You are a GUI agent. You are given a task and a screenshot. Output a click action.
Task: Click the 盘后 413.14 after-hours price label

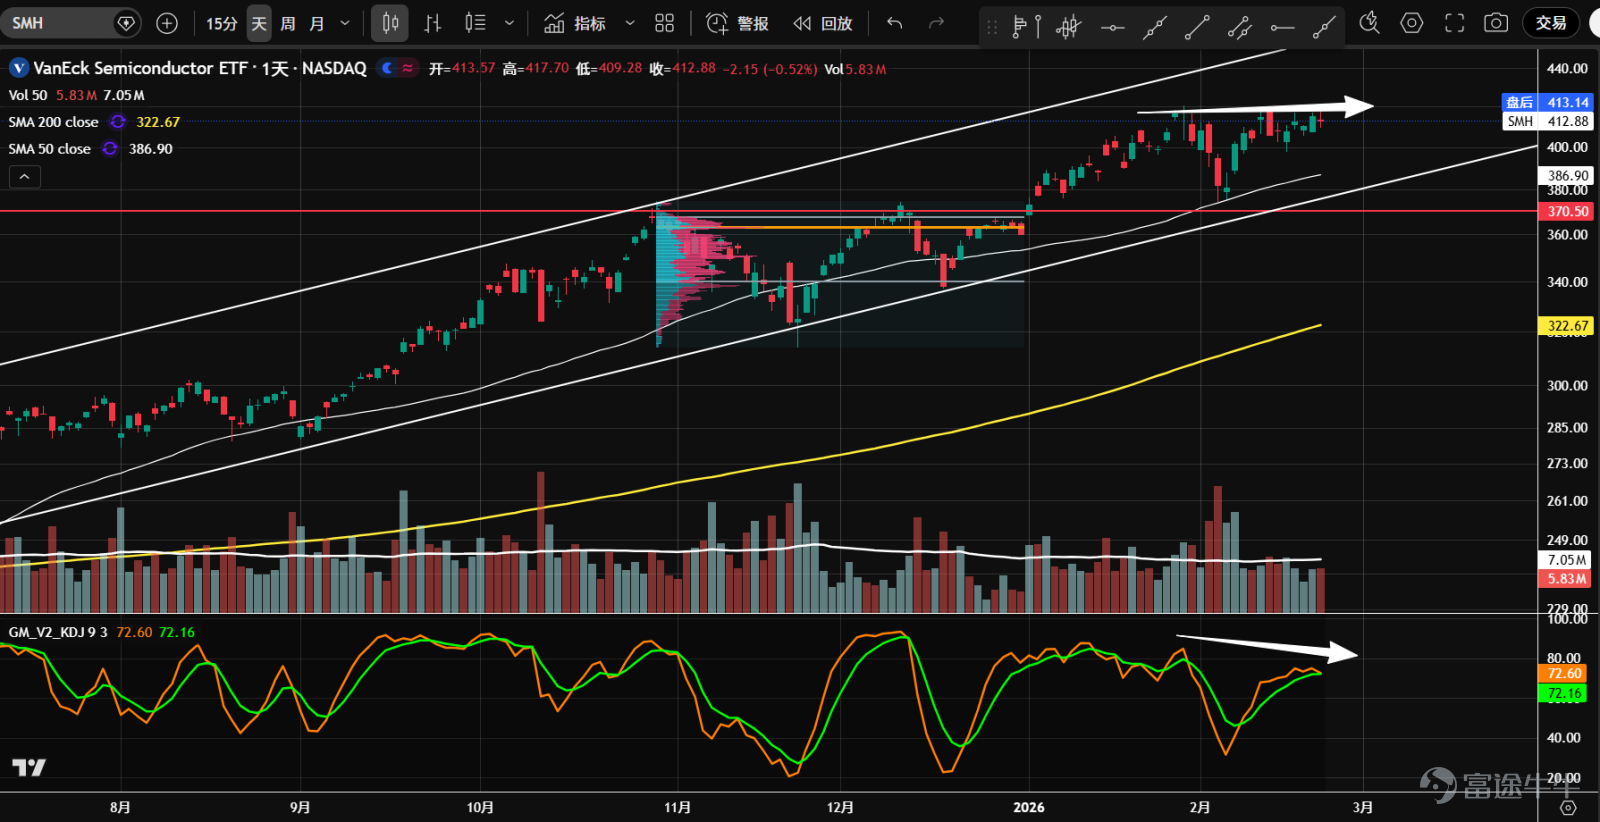click(x=1546, y=102)
